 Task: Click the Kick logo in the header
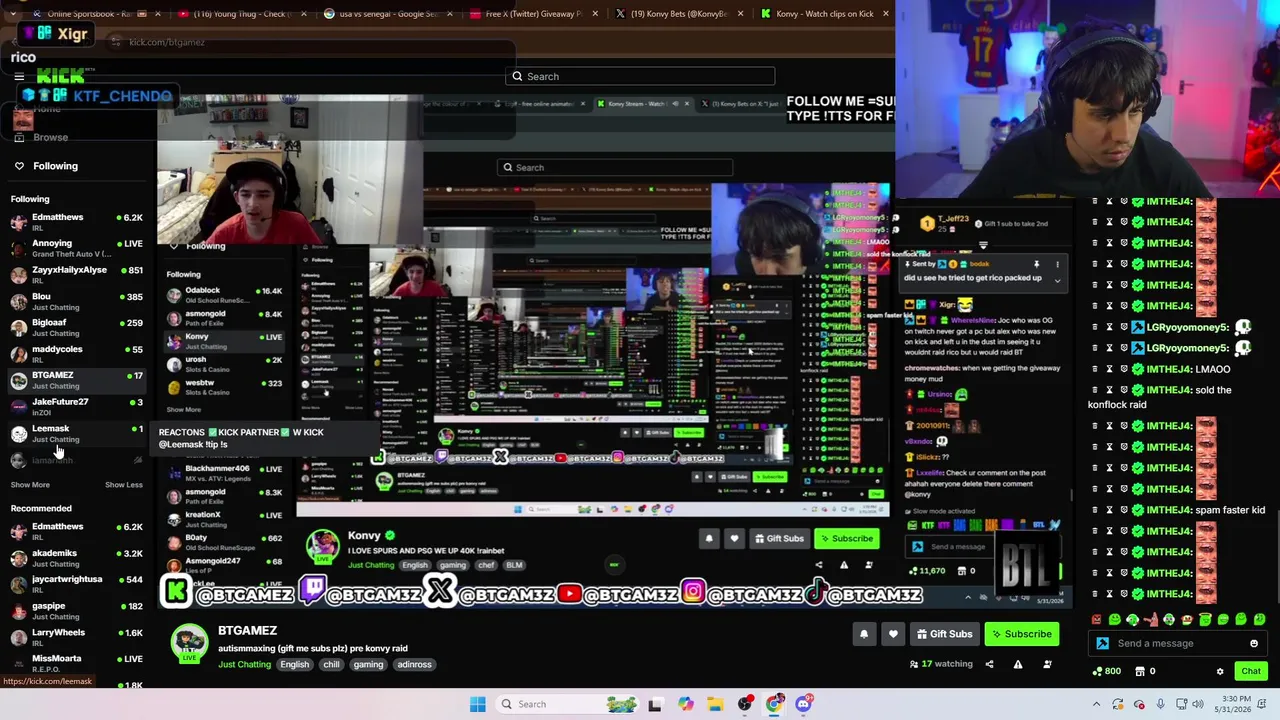[61, 76]
